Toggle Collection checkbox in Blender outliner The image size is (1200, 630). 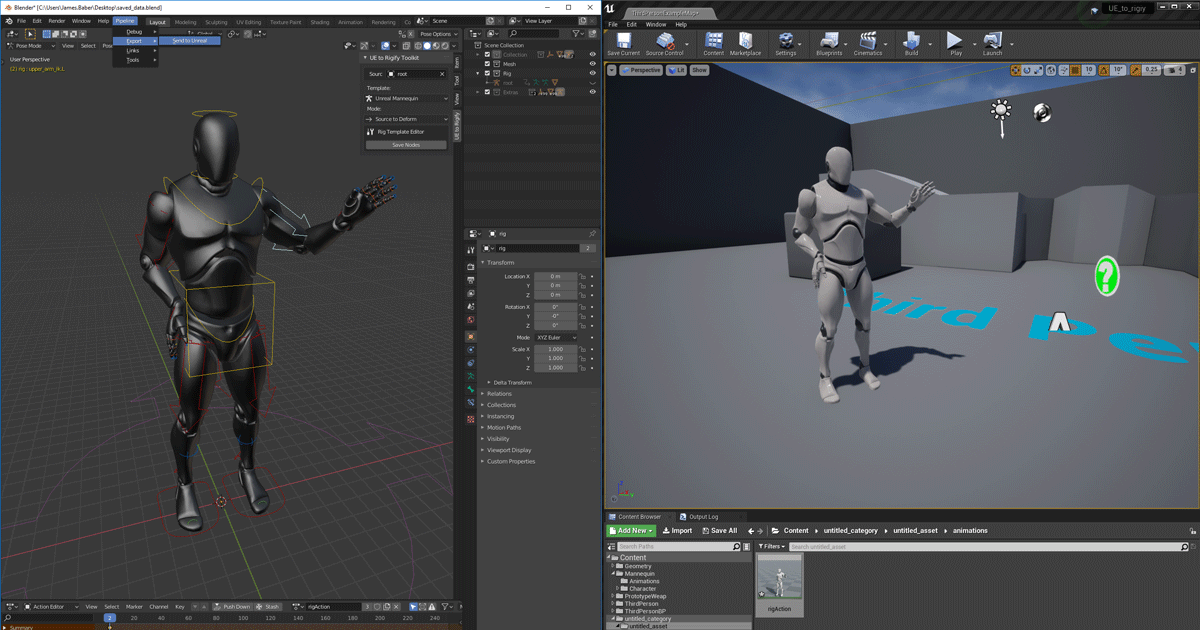pos(488,54)
